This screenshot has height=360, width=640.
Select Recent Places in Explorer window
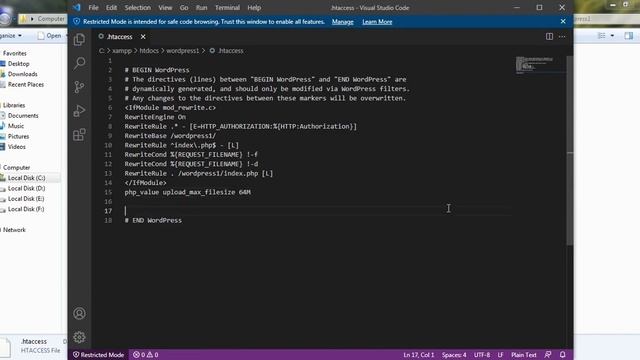[26, 84]
